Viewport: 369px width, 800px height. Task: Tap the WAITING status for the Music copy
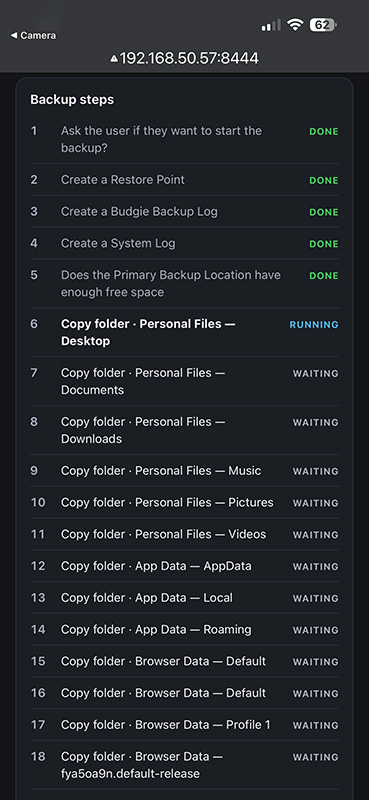coord(315,471)
